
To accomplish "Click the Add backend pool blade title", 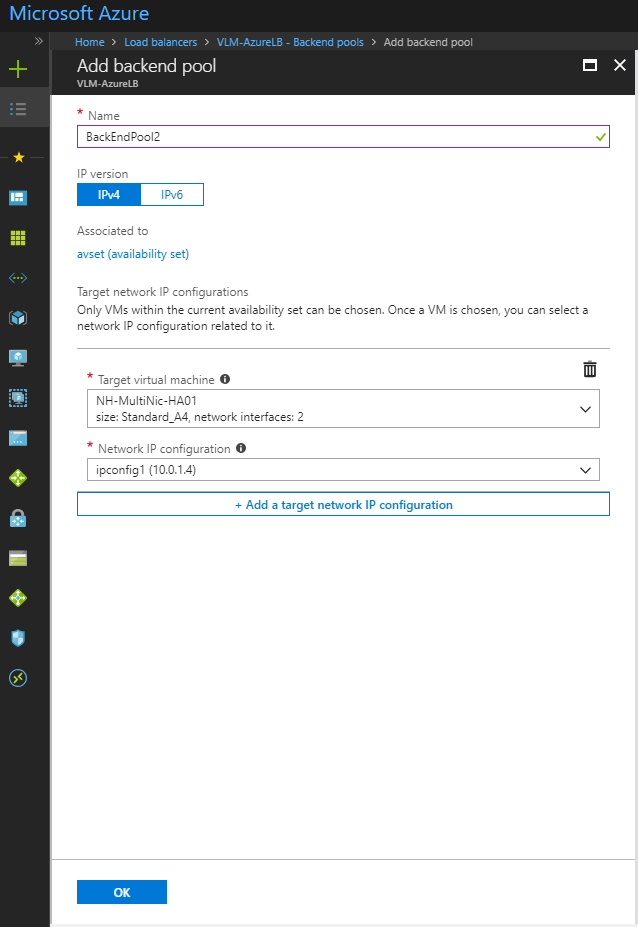I will [147, 66].
